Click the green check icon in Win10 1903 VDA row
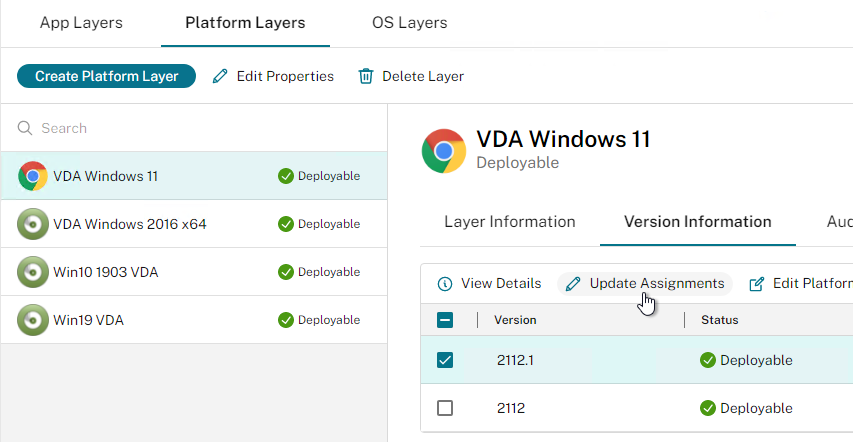The height and width of the screenshot is (442, 853). click(x=286, y=272)
